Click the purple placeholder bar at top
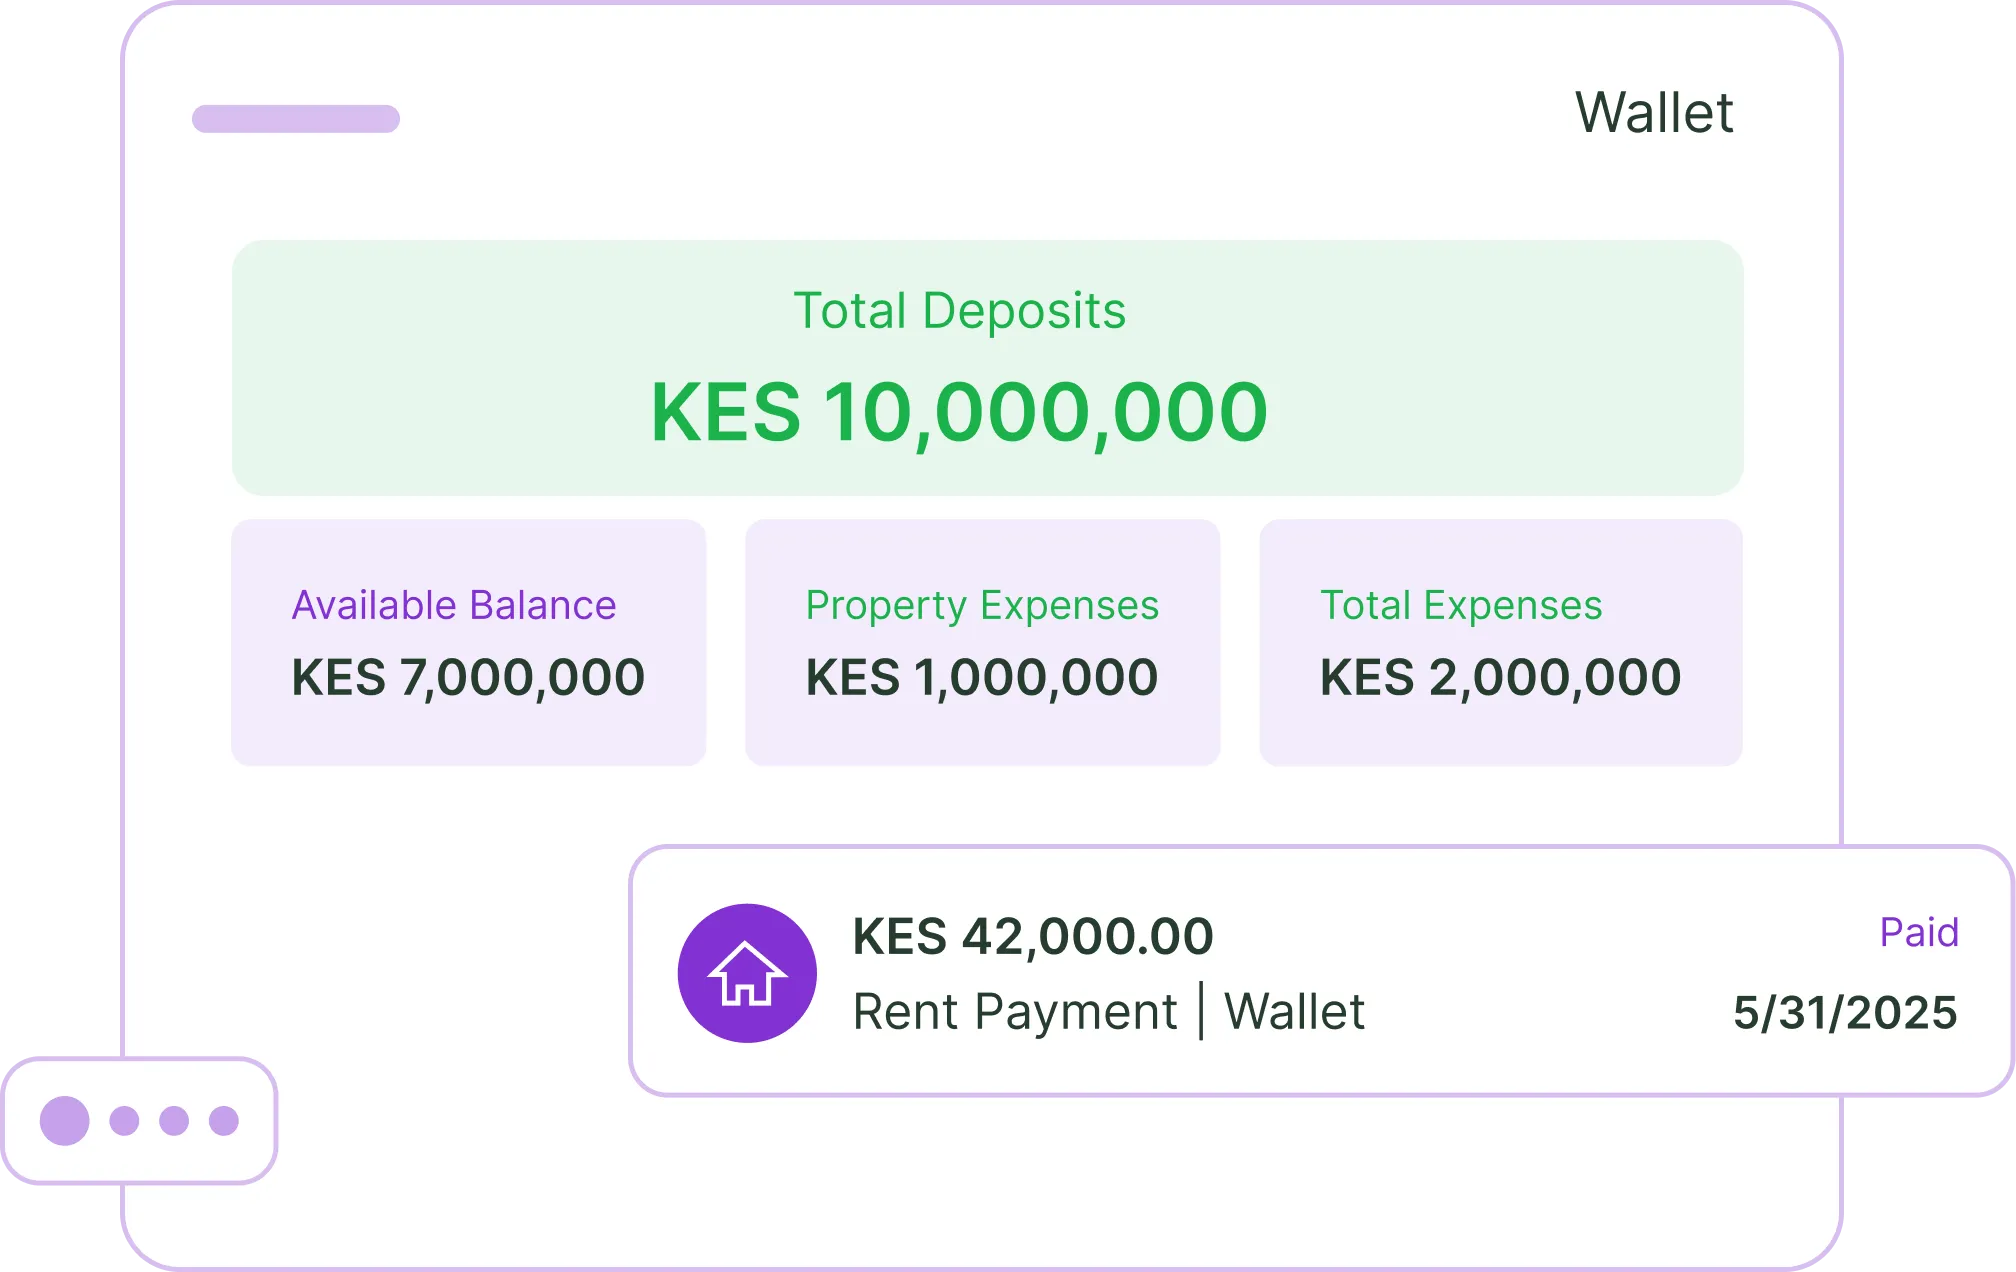 coord(296,119)
